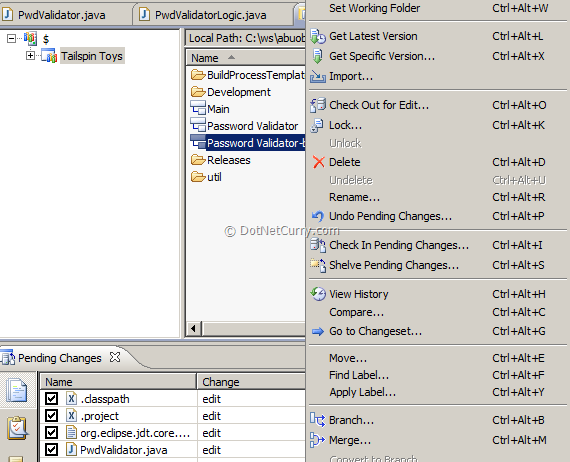Click the horizontal scrollbar left arrow
The width and height of the screenshot is (570, 462).
tap(194, 329)
